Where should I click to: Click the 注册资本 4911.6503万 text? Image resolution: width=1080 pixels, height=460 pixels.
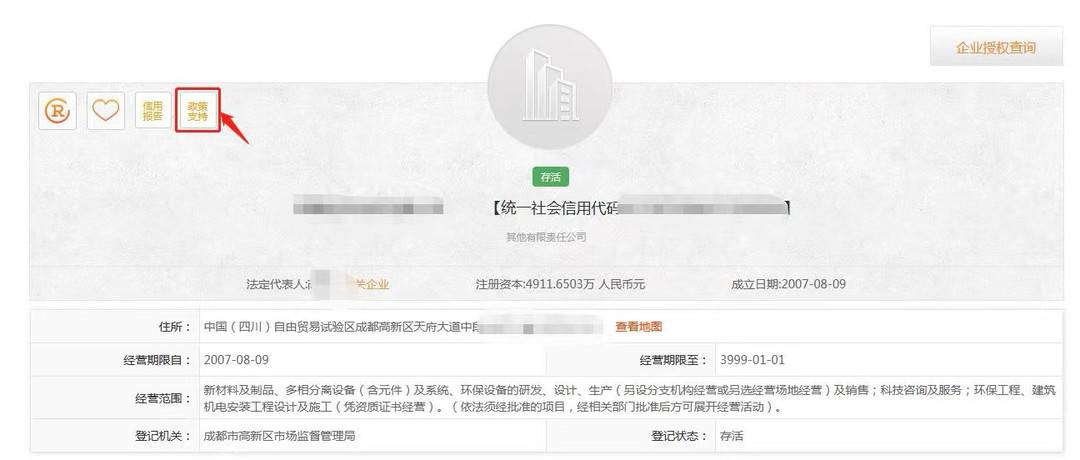point(560,284)
